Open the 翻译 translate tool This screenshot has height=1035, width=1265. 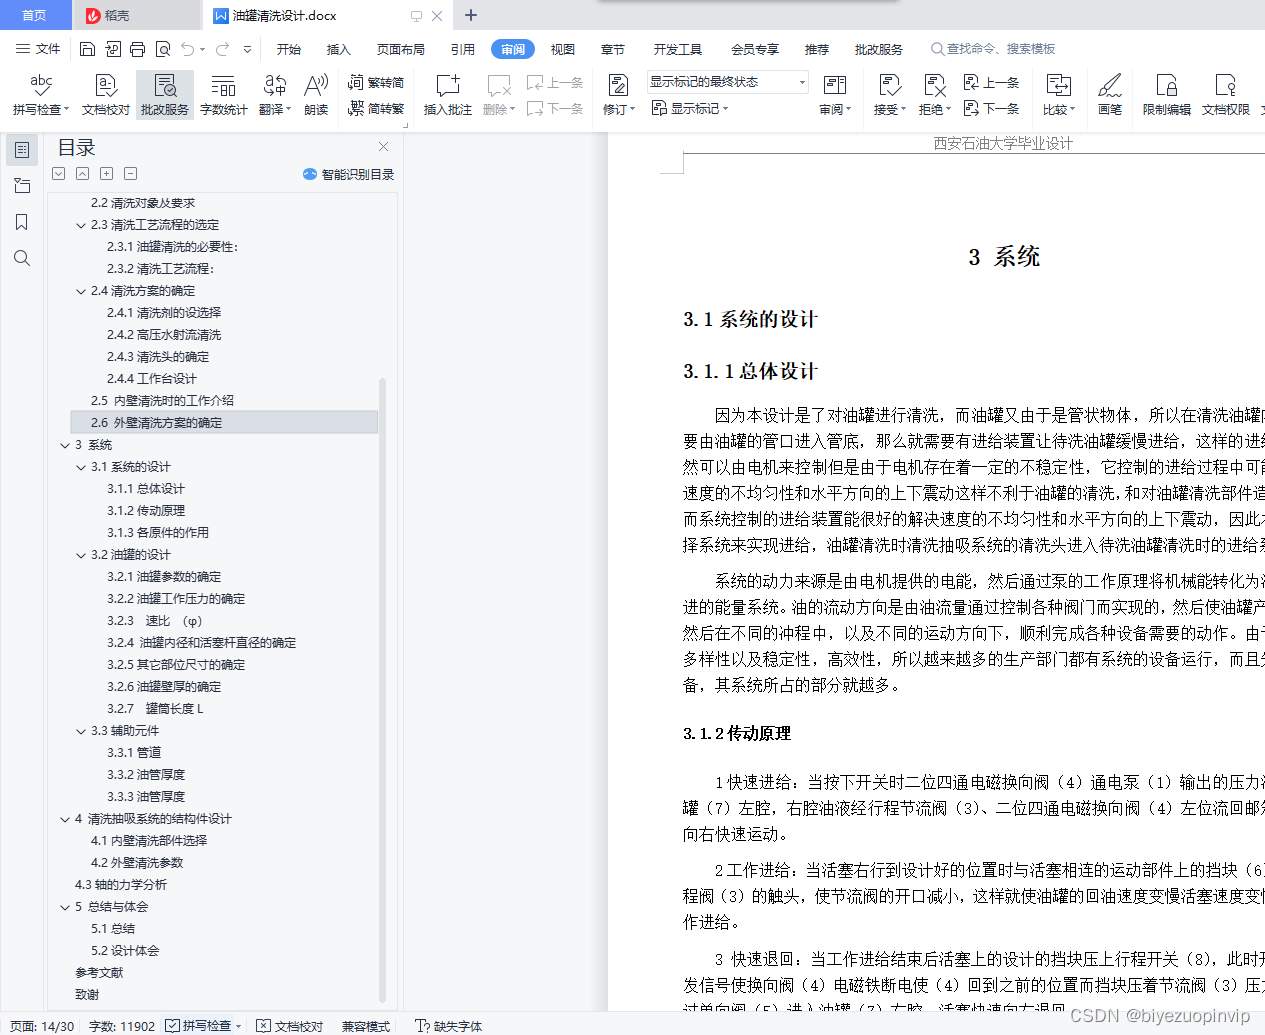[275, 95]
